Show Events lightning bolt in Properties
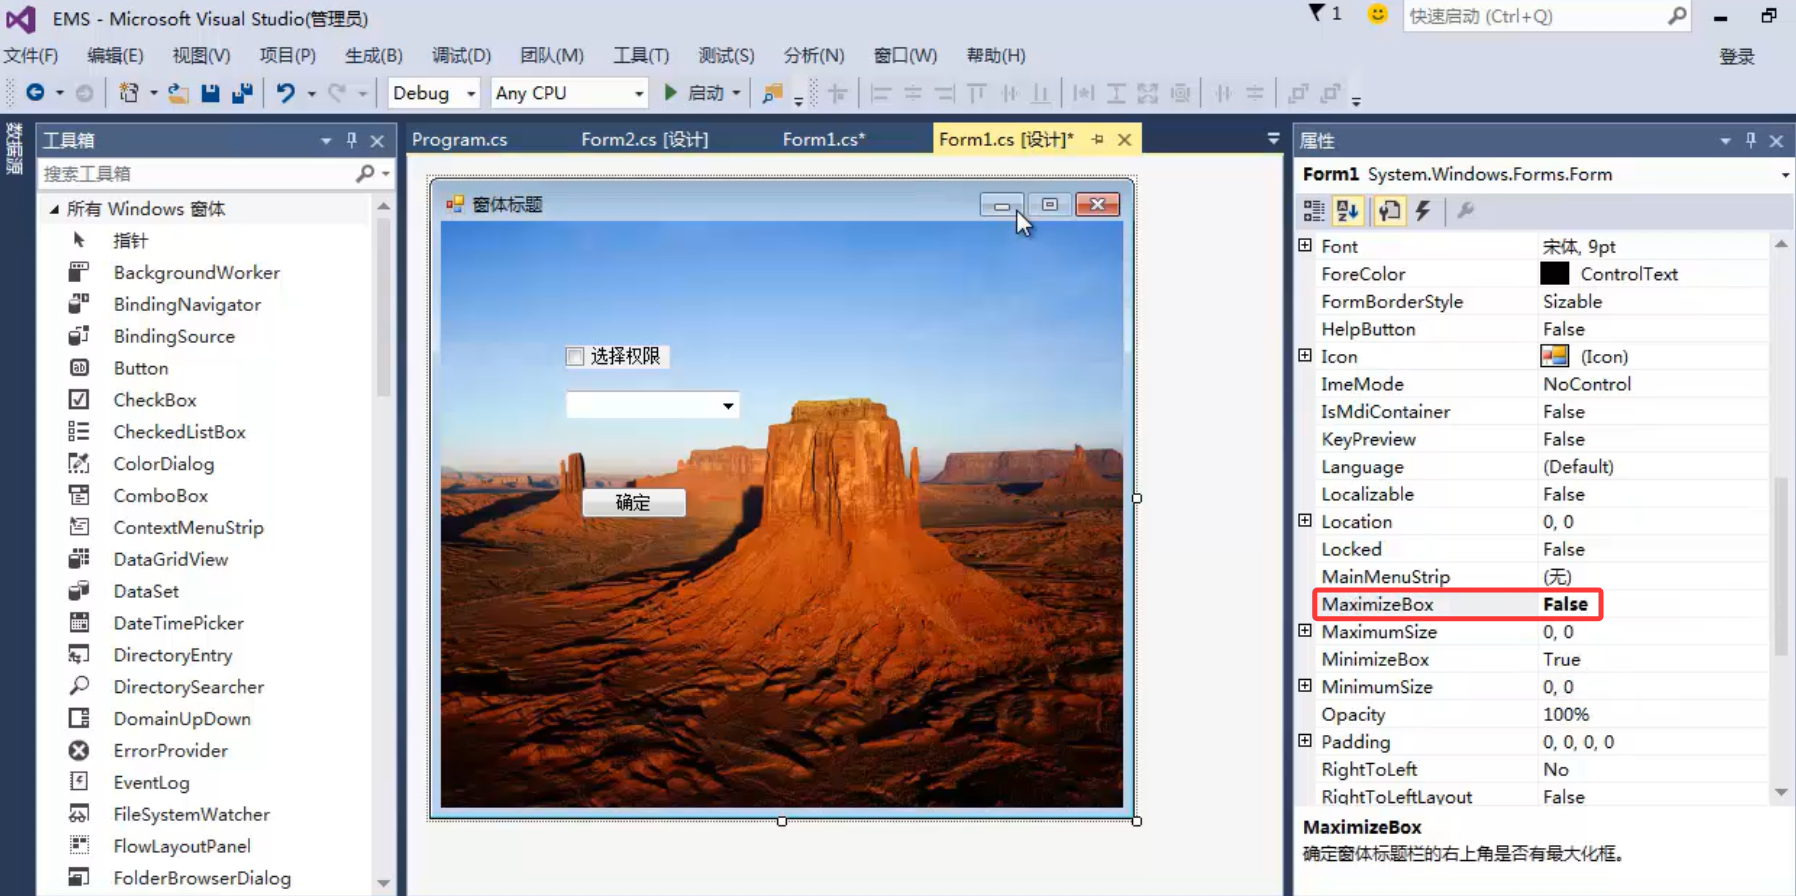The height and width of the screenshot is (896, 1796). (x=1423, y=210)
